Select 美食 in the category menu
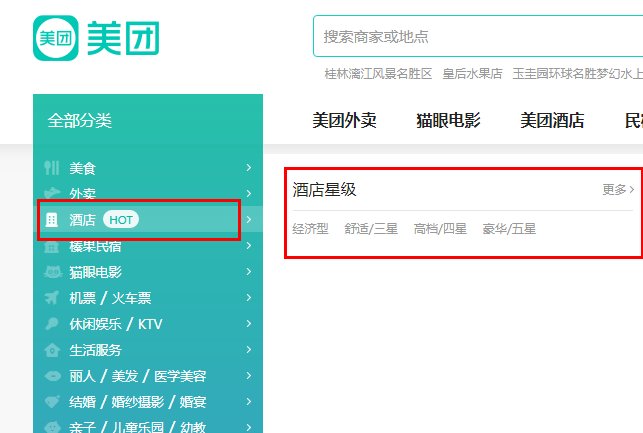The width and height of the screenshot is (643, 433). pos(82,168)
